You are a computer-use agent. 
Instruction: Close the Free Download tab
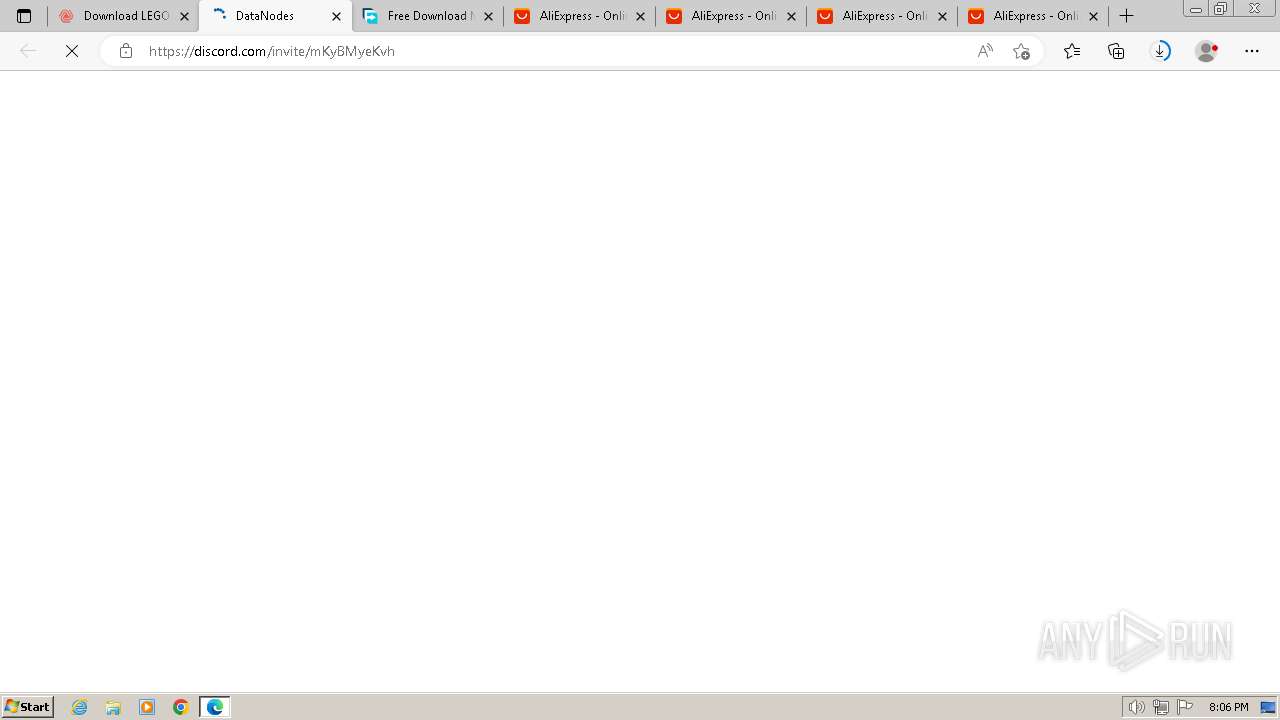coord(489,16)
